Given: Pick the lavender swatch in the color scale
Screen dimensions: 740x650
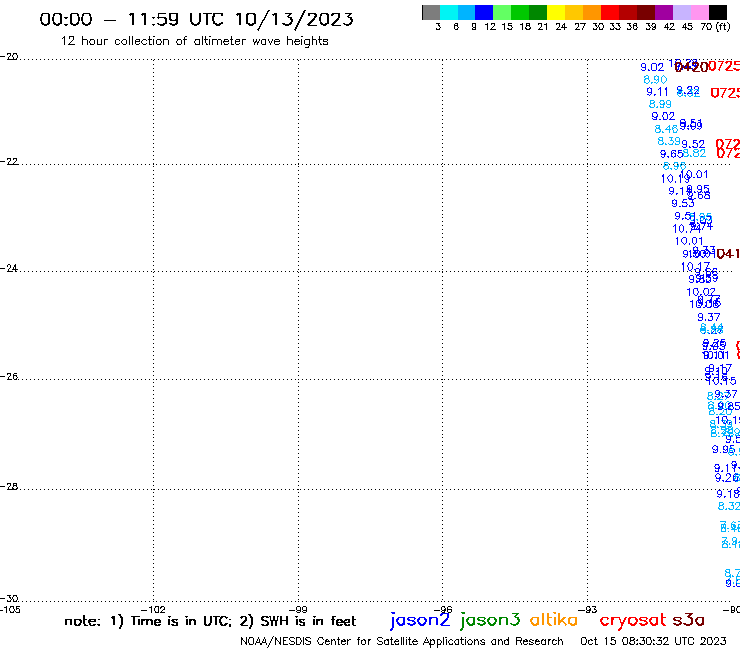Looking at the screenshot, I should (x=682, y=12).
